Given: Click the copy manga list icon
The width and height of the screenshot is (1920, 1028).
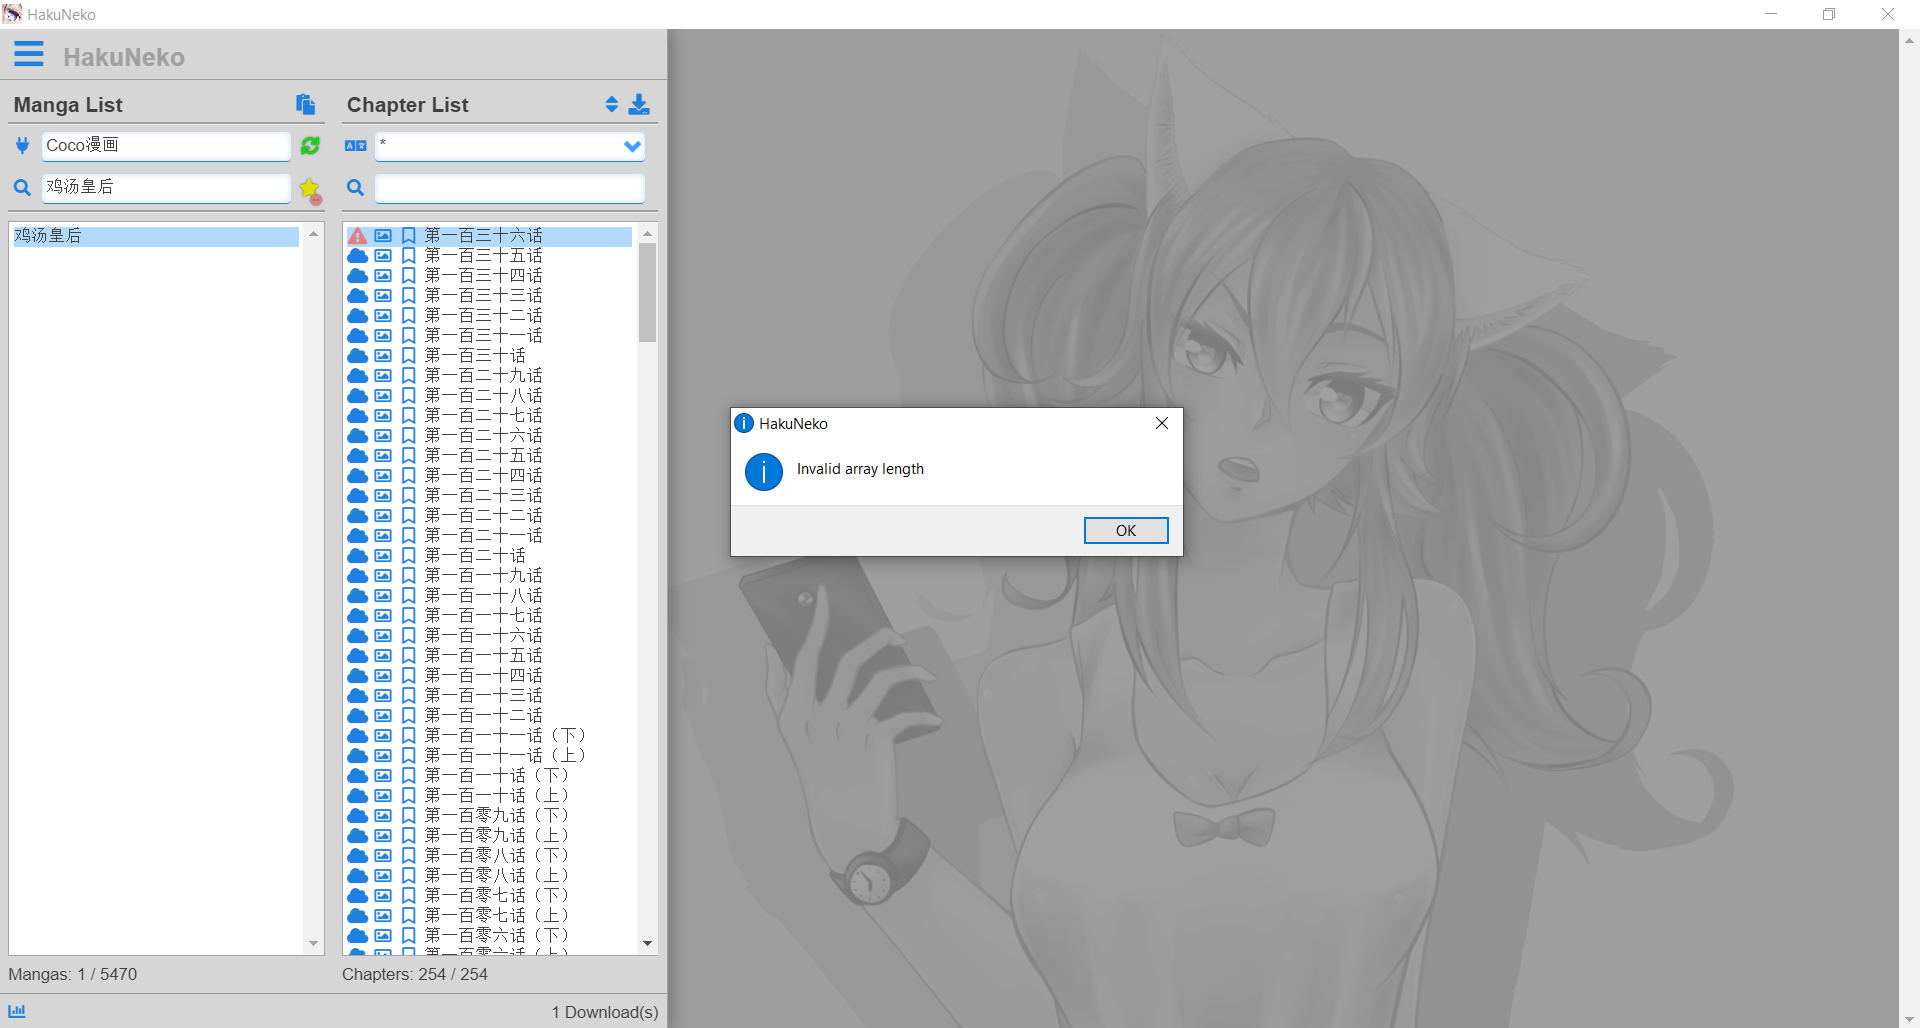Looking at the screenshot, I should pos(305,104).
